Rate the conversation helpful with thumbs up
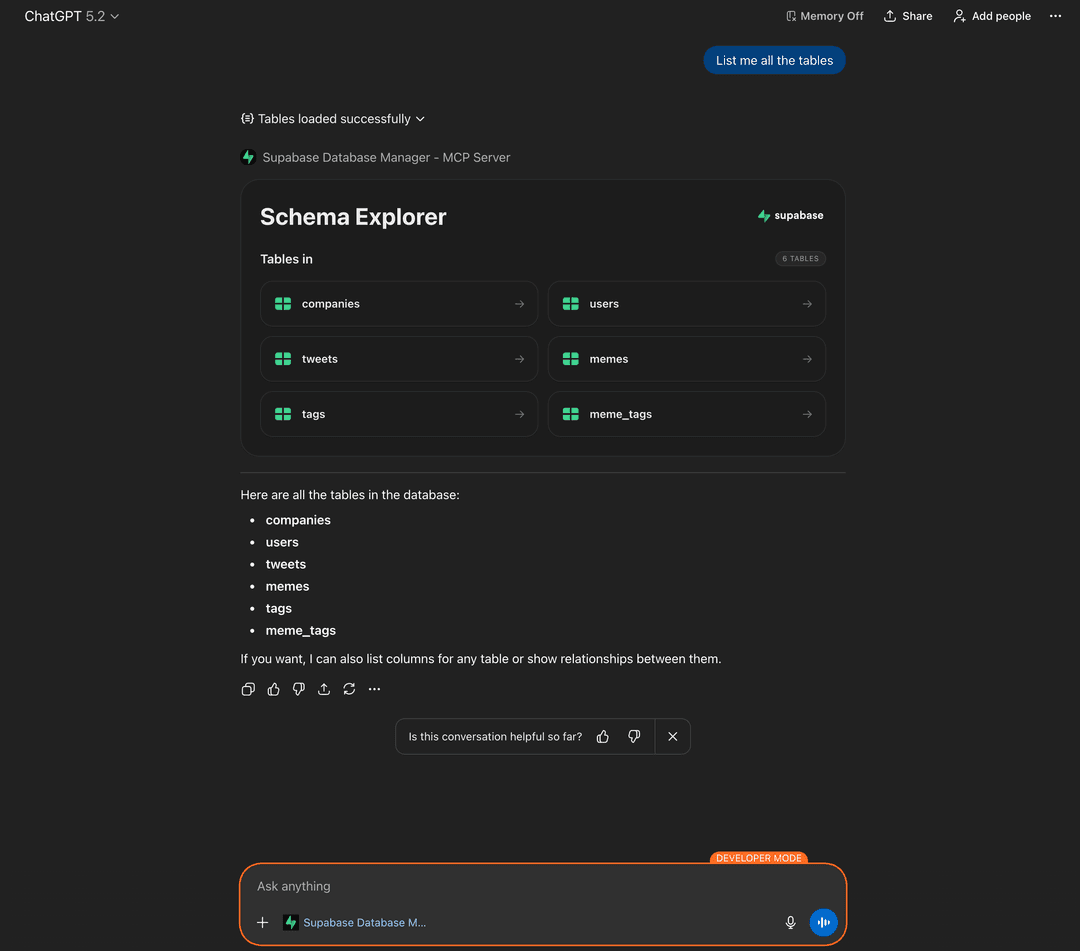 point(602,736)
